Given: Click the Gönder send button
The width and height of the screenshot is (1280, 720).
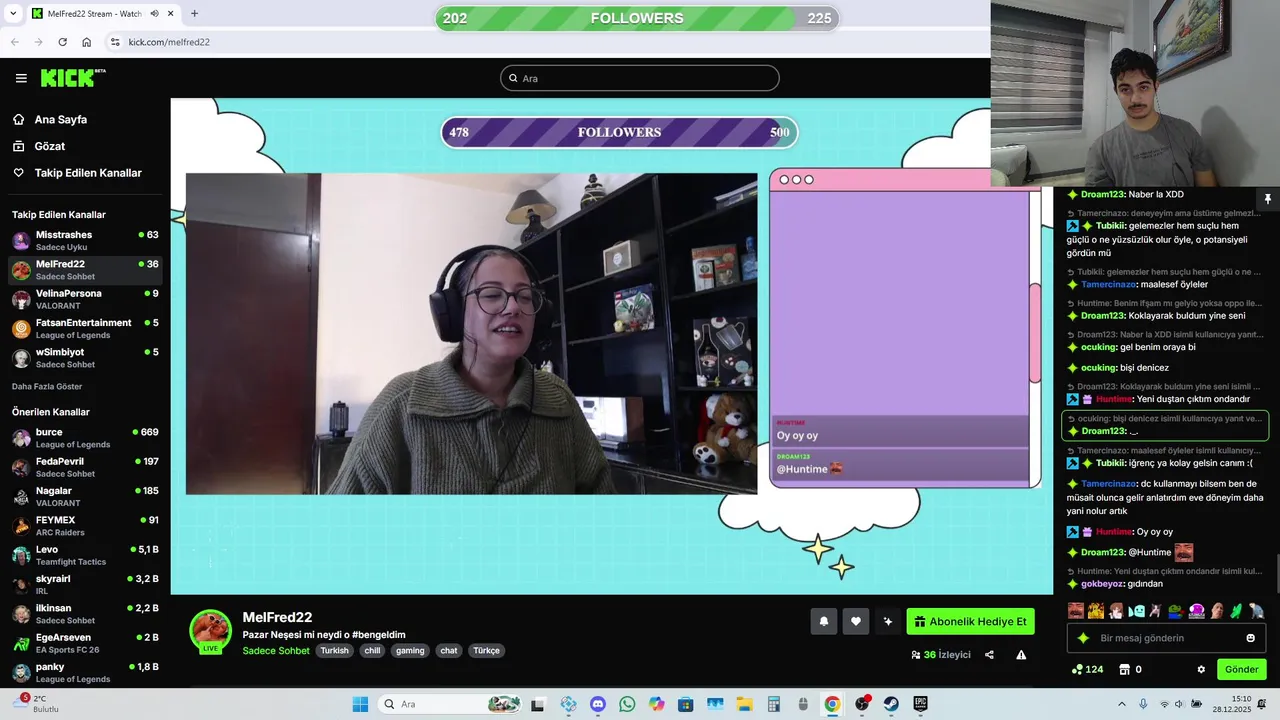Looking at the screenshot, I should coord(1241,669).
